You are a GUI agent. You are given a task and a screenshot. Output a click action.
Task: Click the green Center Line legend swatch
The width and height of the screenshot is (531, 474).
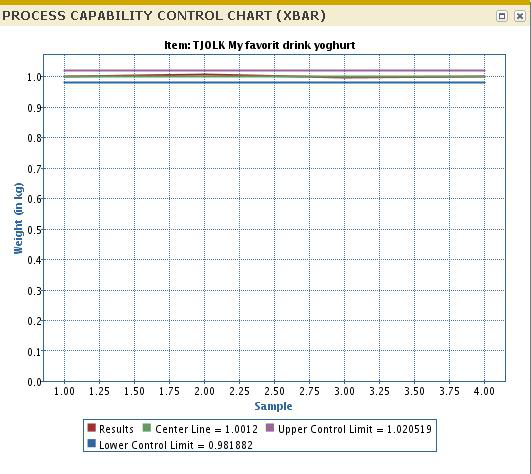[147, 428]
